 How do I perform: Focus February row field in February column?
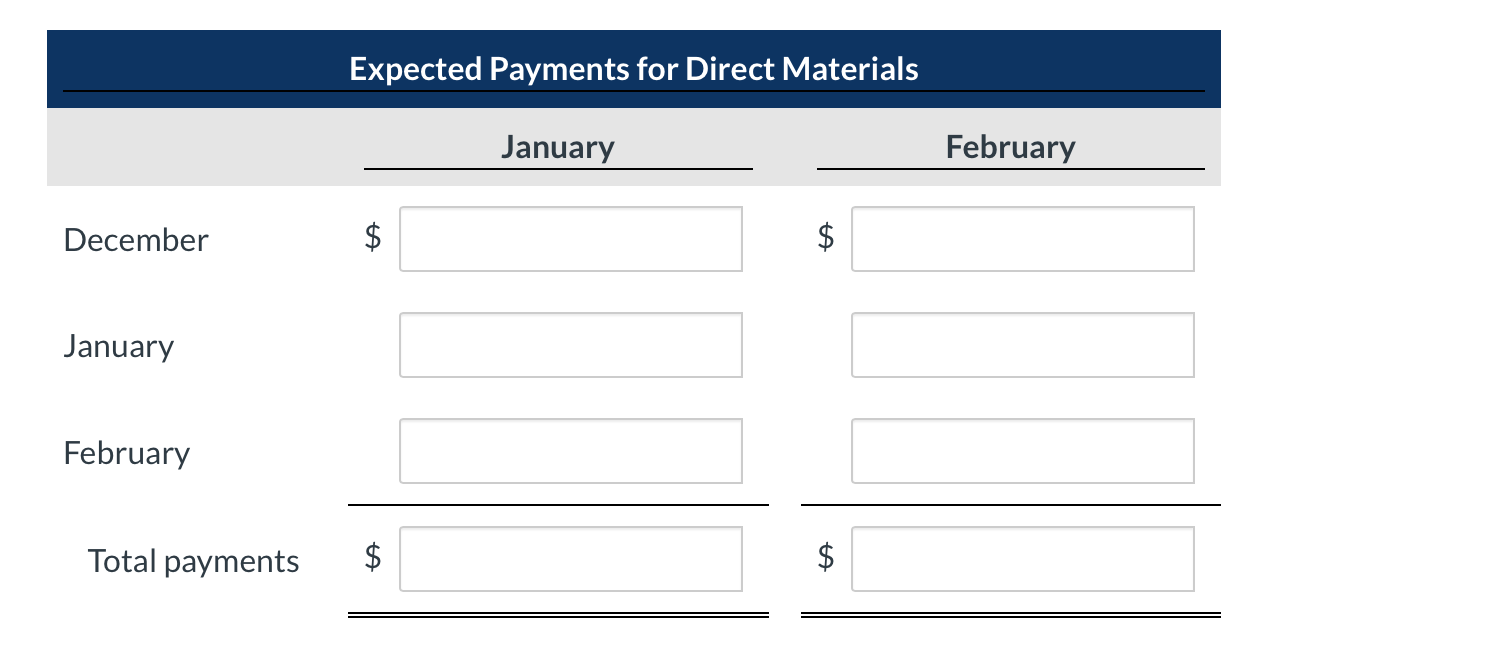(1023, 451)
